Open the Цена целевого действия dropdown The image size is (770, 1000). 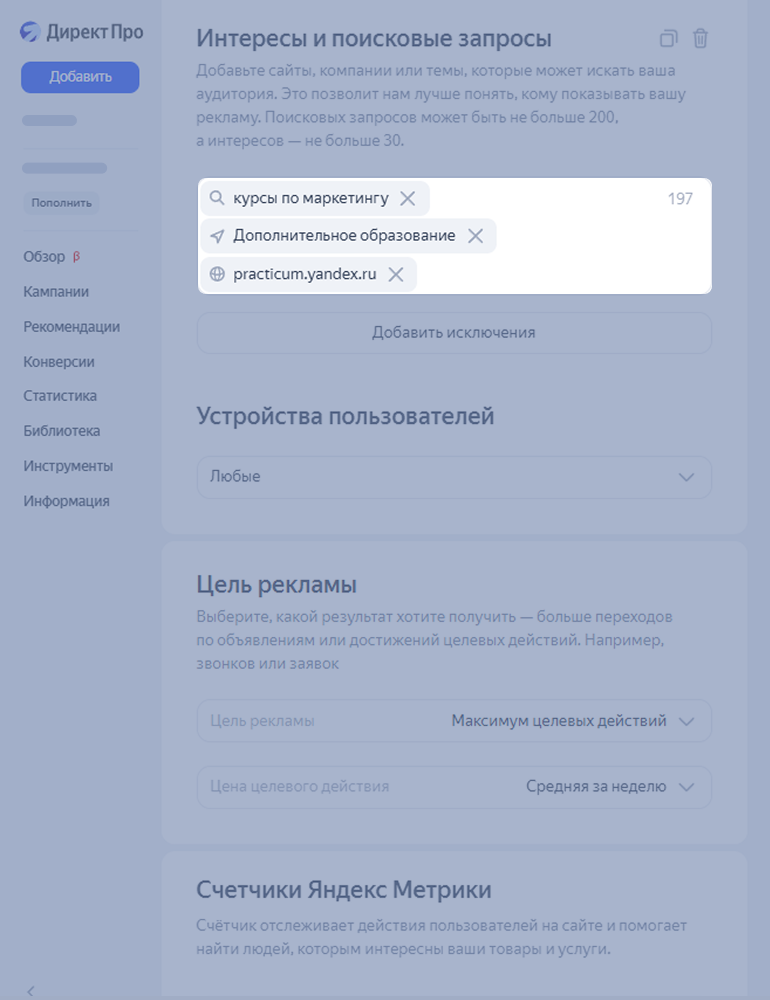point(454,787)
